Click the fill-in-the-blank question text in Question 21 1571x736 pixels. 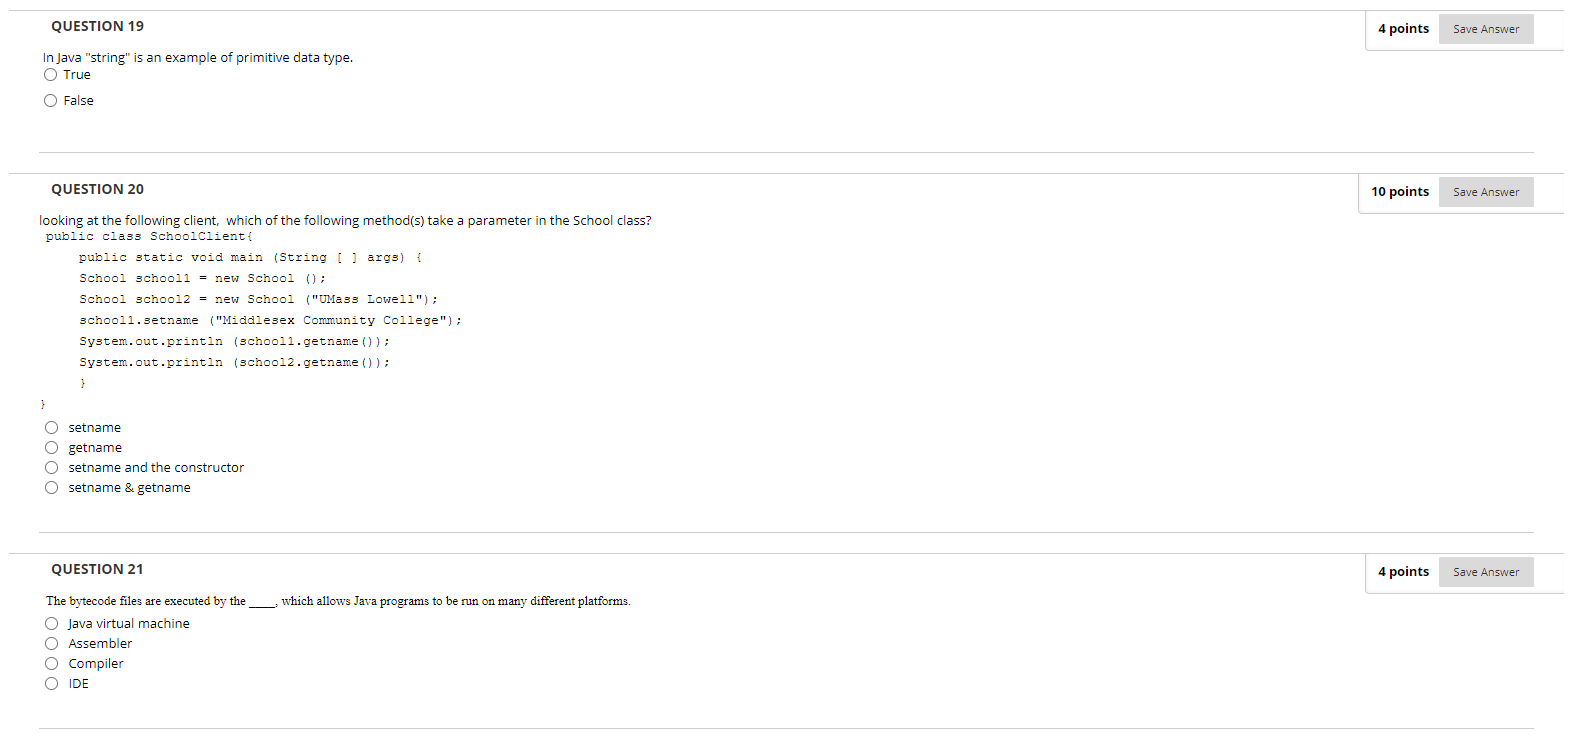(337, 600)
